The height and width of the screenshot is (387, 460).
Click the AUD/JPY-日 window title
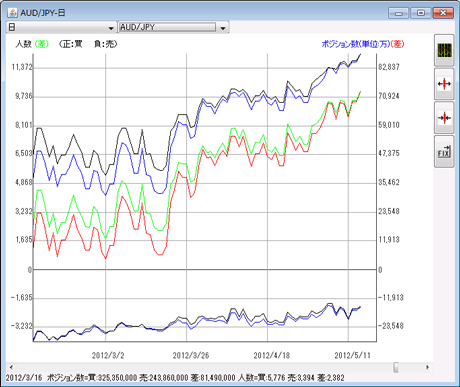tap(43, 13)
